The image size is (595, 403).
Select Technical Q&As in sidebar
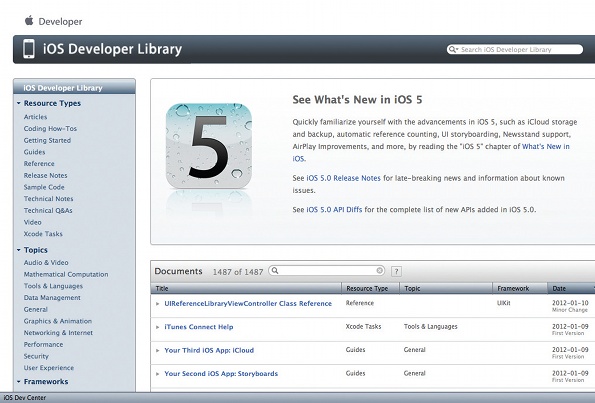coord(48,211)
